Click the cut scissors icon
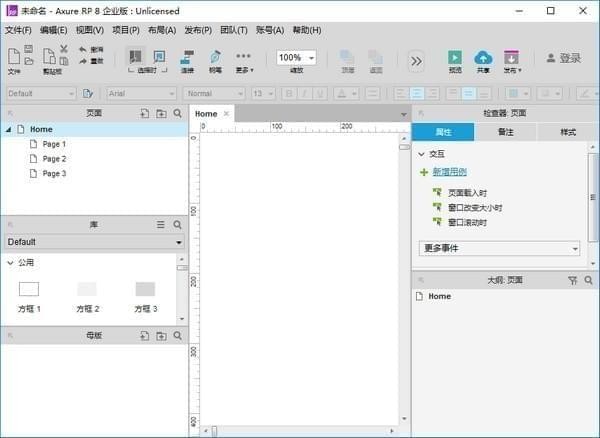600x438 pixels. tap(64, 49)
